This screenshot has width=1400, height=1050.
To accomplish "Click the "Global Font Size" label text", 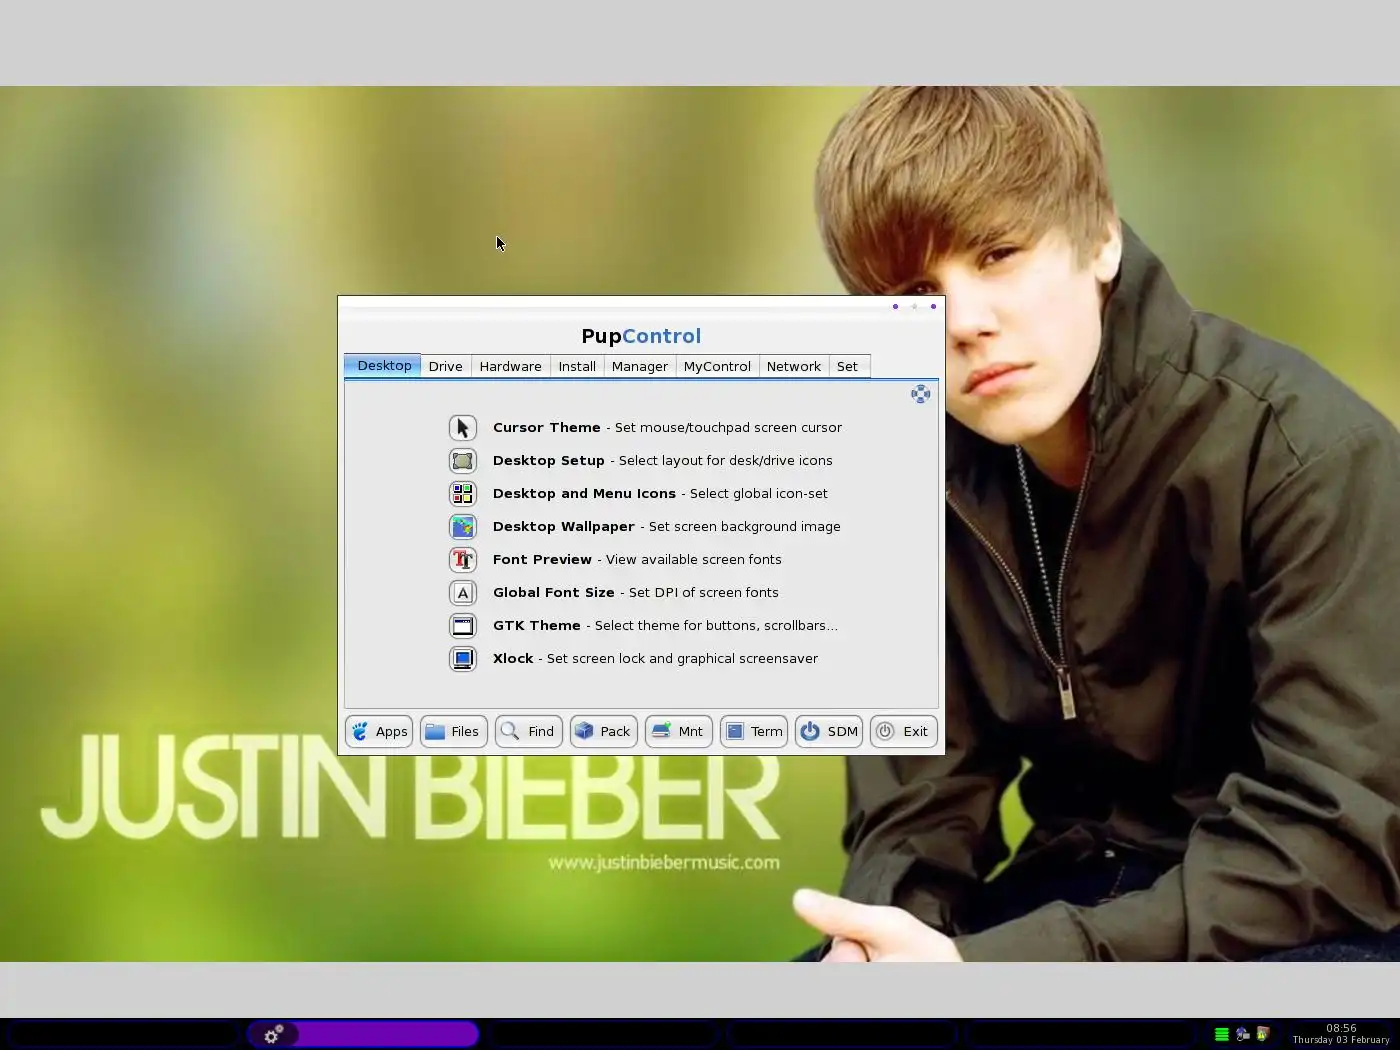I will (x=554, y=593).
